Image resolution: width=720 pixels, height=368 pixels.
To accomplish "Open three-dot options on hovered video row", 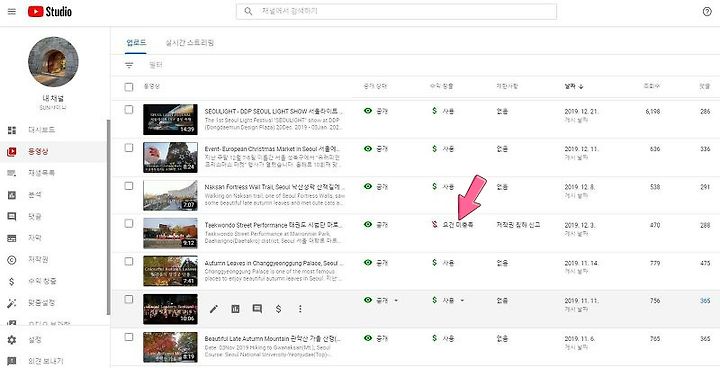I will click(300, 309).
